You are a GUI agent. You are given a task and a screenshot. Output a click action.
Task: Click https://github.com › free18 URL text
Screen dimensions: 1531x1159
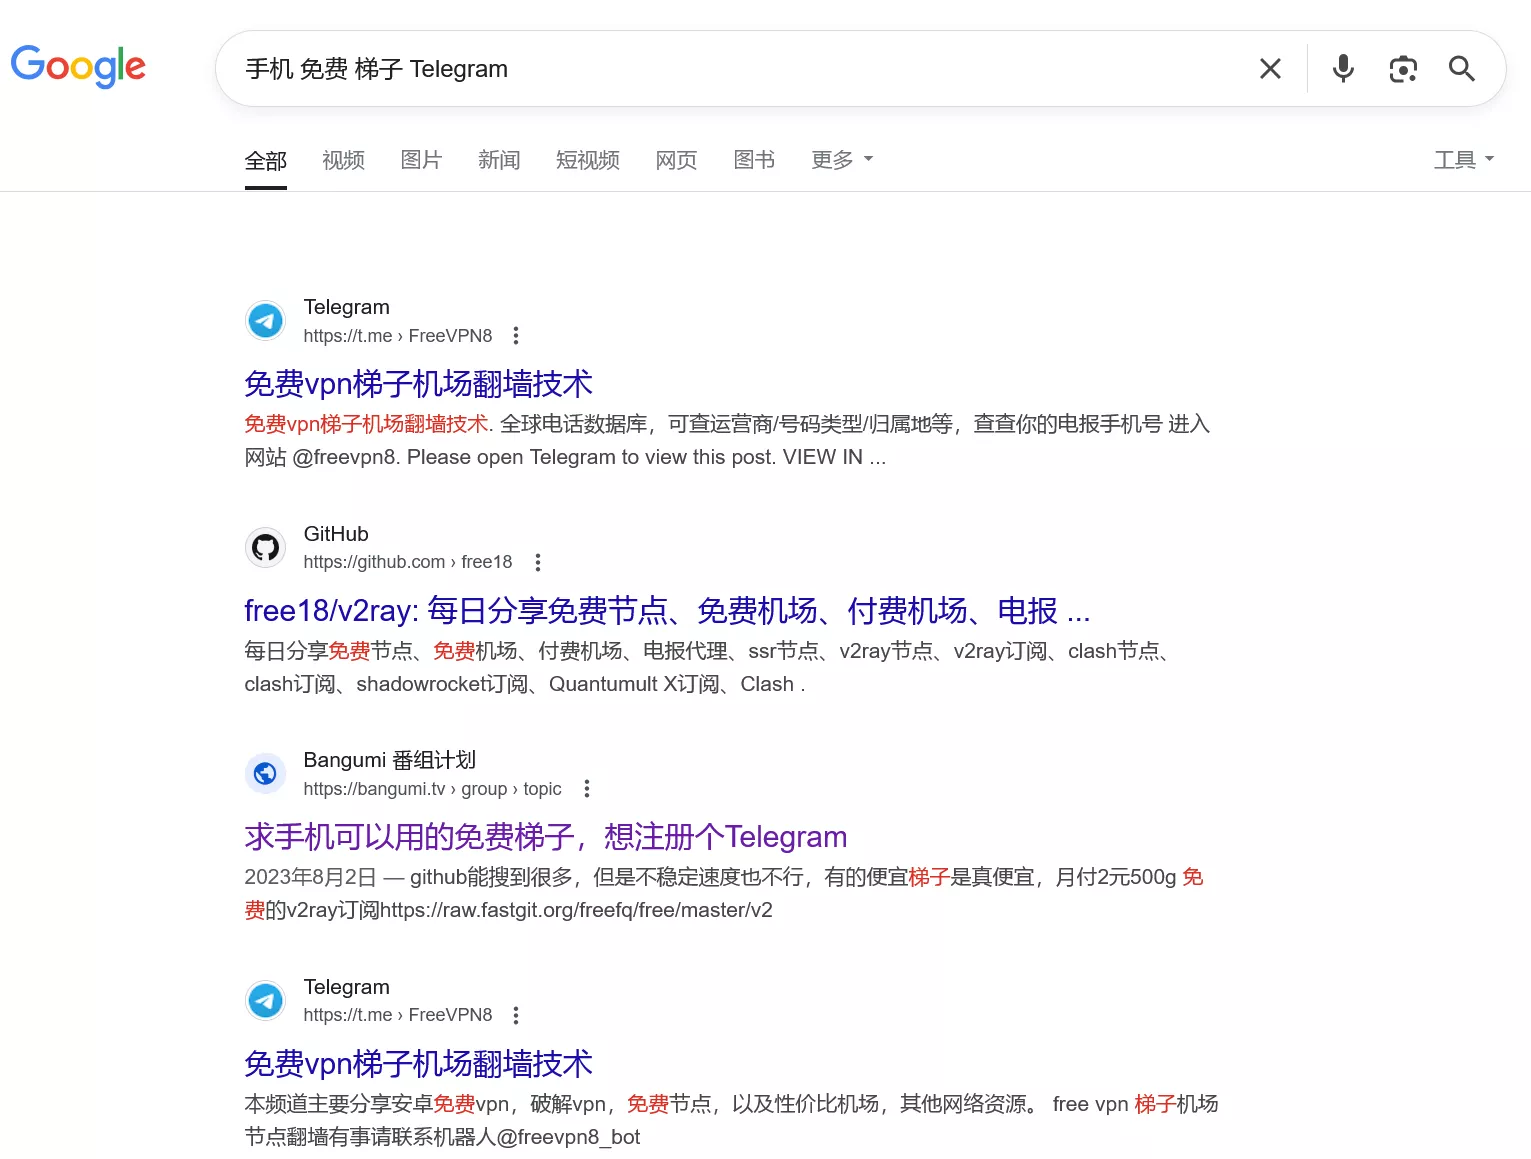(x=408, y=562)
